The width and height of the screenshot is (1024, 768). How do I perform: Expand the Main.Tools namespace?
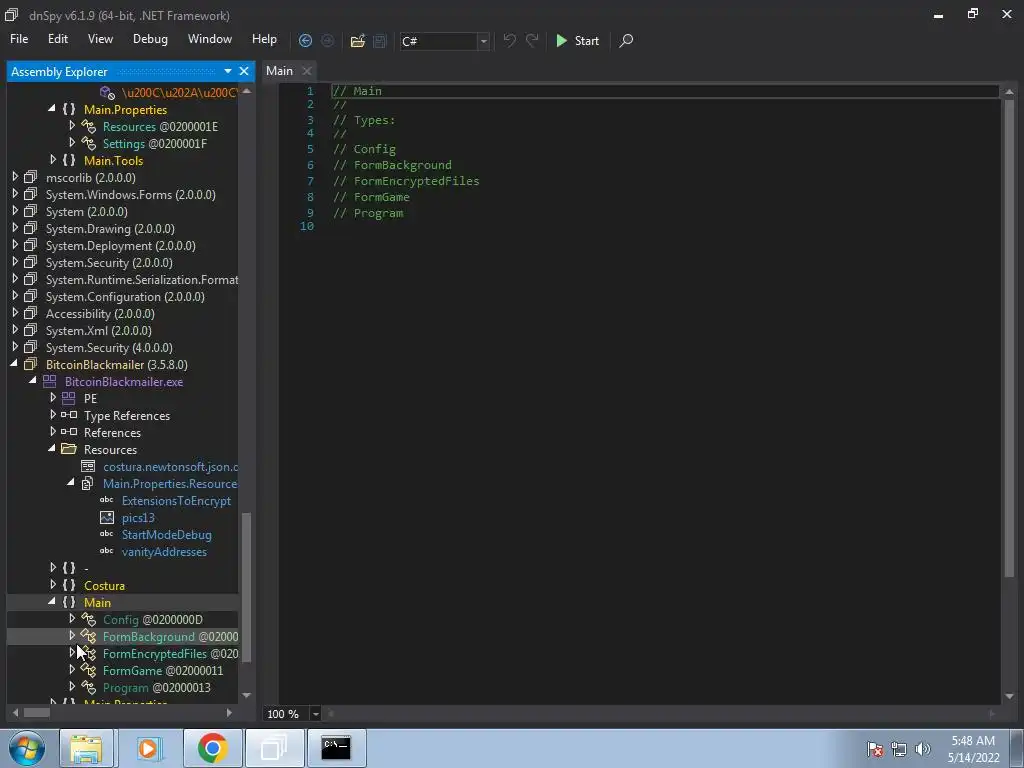click(x=53, y=159)
